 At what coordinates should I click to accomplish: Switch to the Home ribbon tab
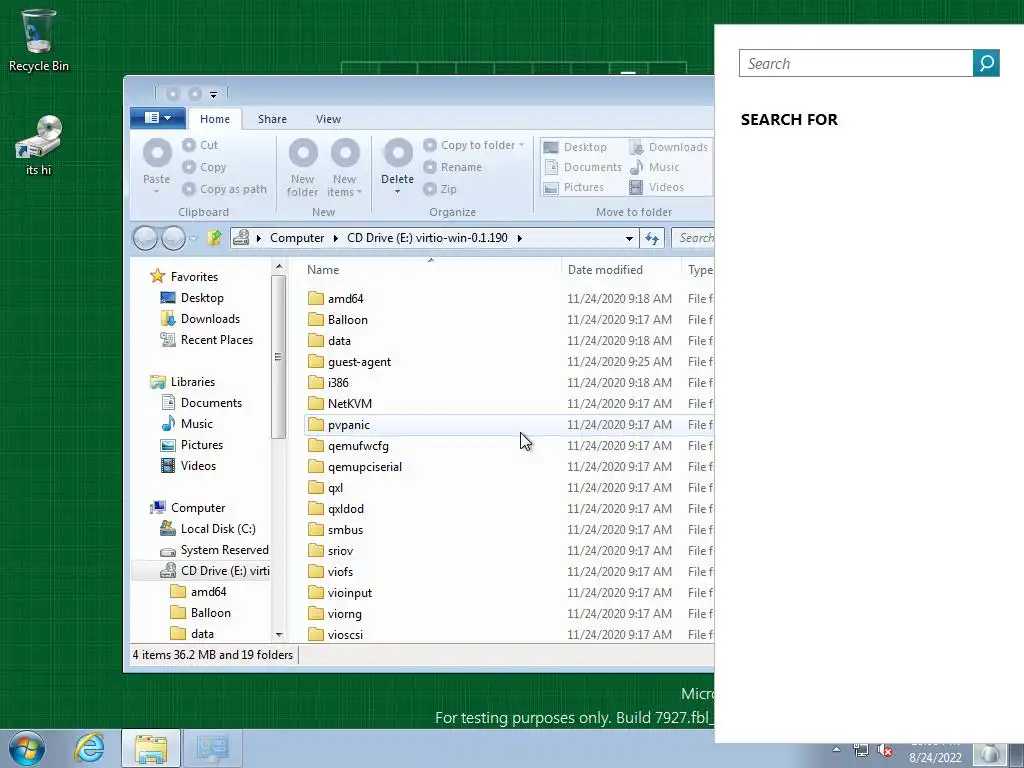click(215, 119)
